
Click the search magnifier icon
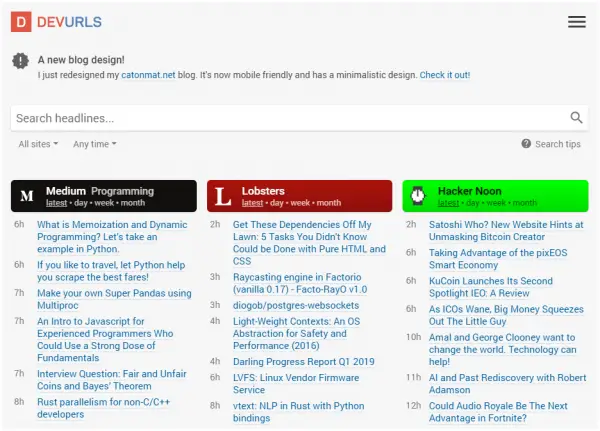(576, 118)
